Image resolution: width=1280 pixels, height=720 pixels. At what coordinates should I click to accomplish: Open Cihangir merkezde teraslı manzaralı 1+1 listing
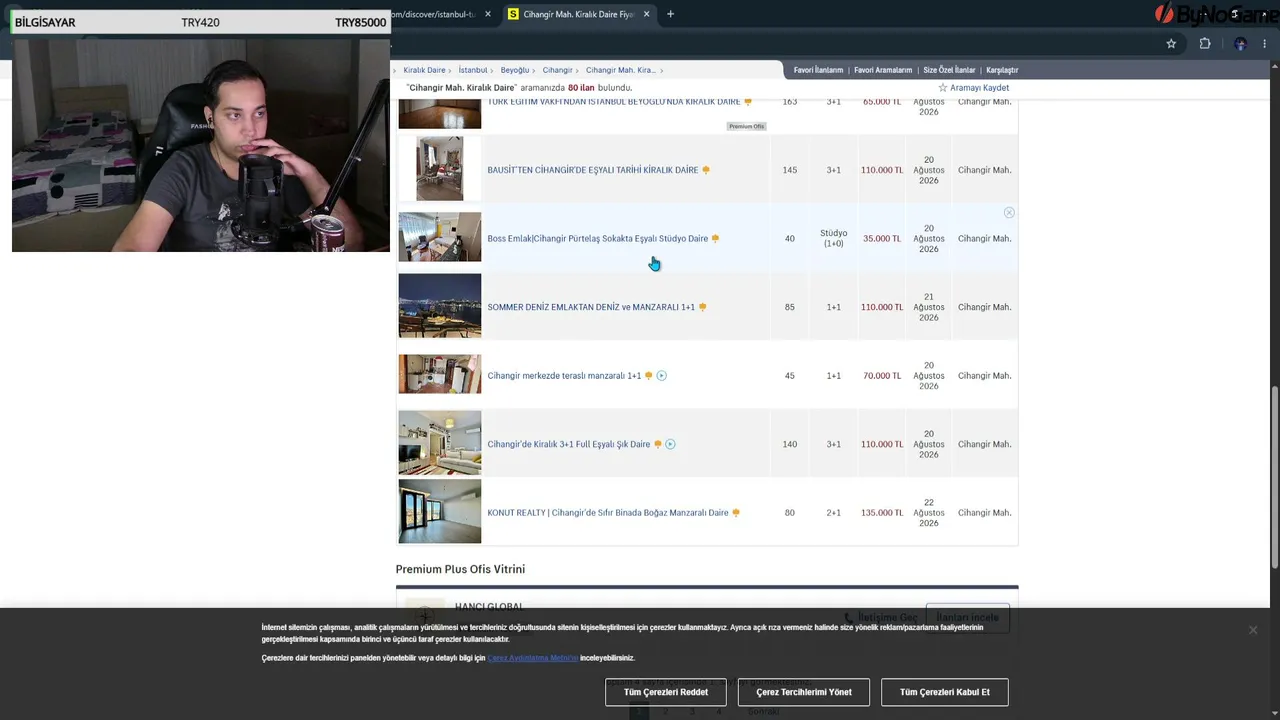pyautogui.click(x=564, y=376)
